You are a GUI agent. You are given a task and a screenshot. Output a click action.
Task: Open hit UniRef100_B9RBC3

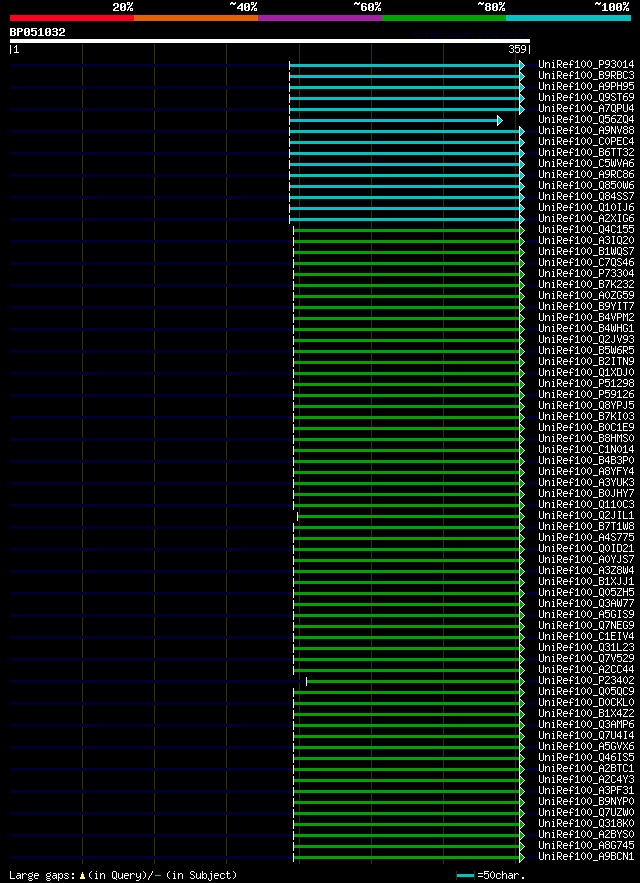tap(586, 76)
